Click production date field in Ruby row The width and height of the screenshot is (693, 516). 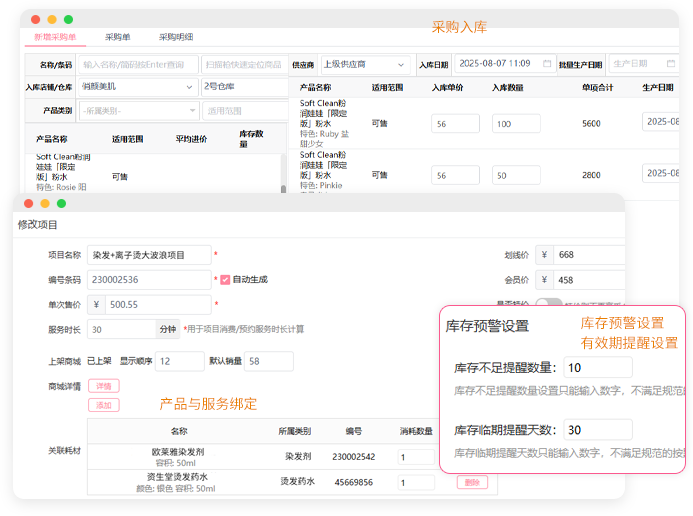click(x=660, y=121)
